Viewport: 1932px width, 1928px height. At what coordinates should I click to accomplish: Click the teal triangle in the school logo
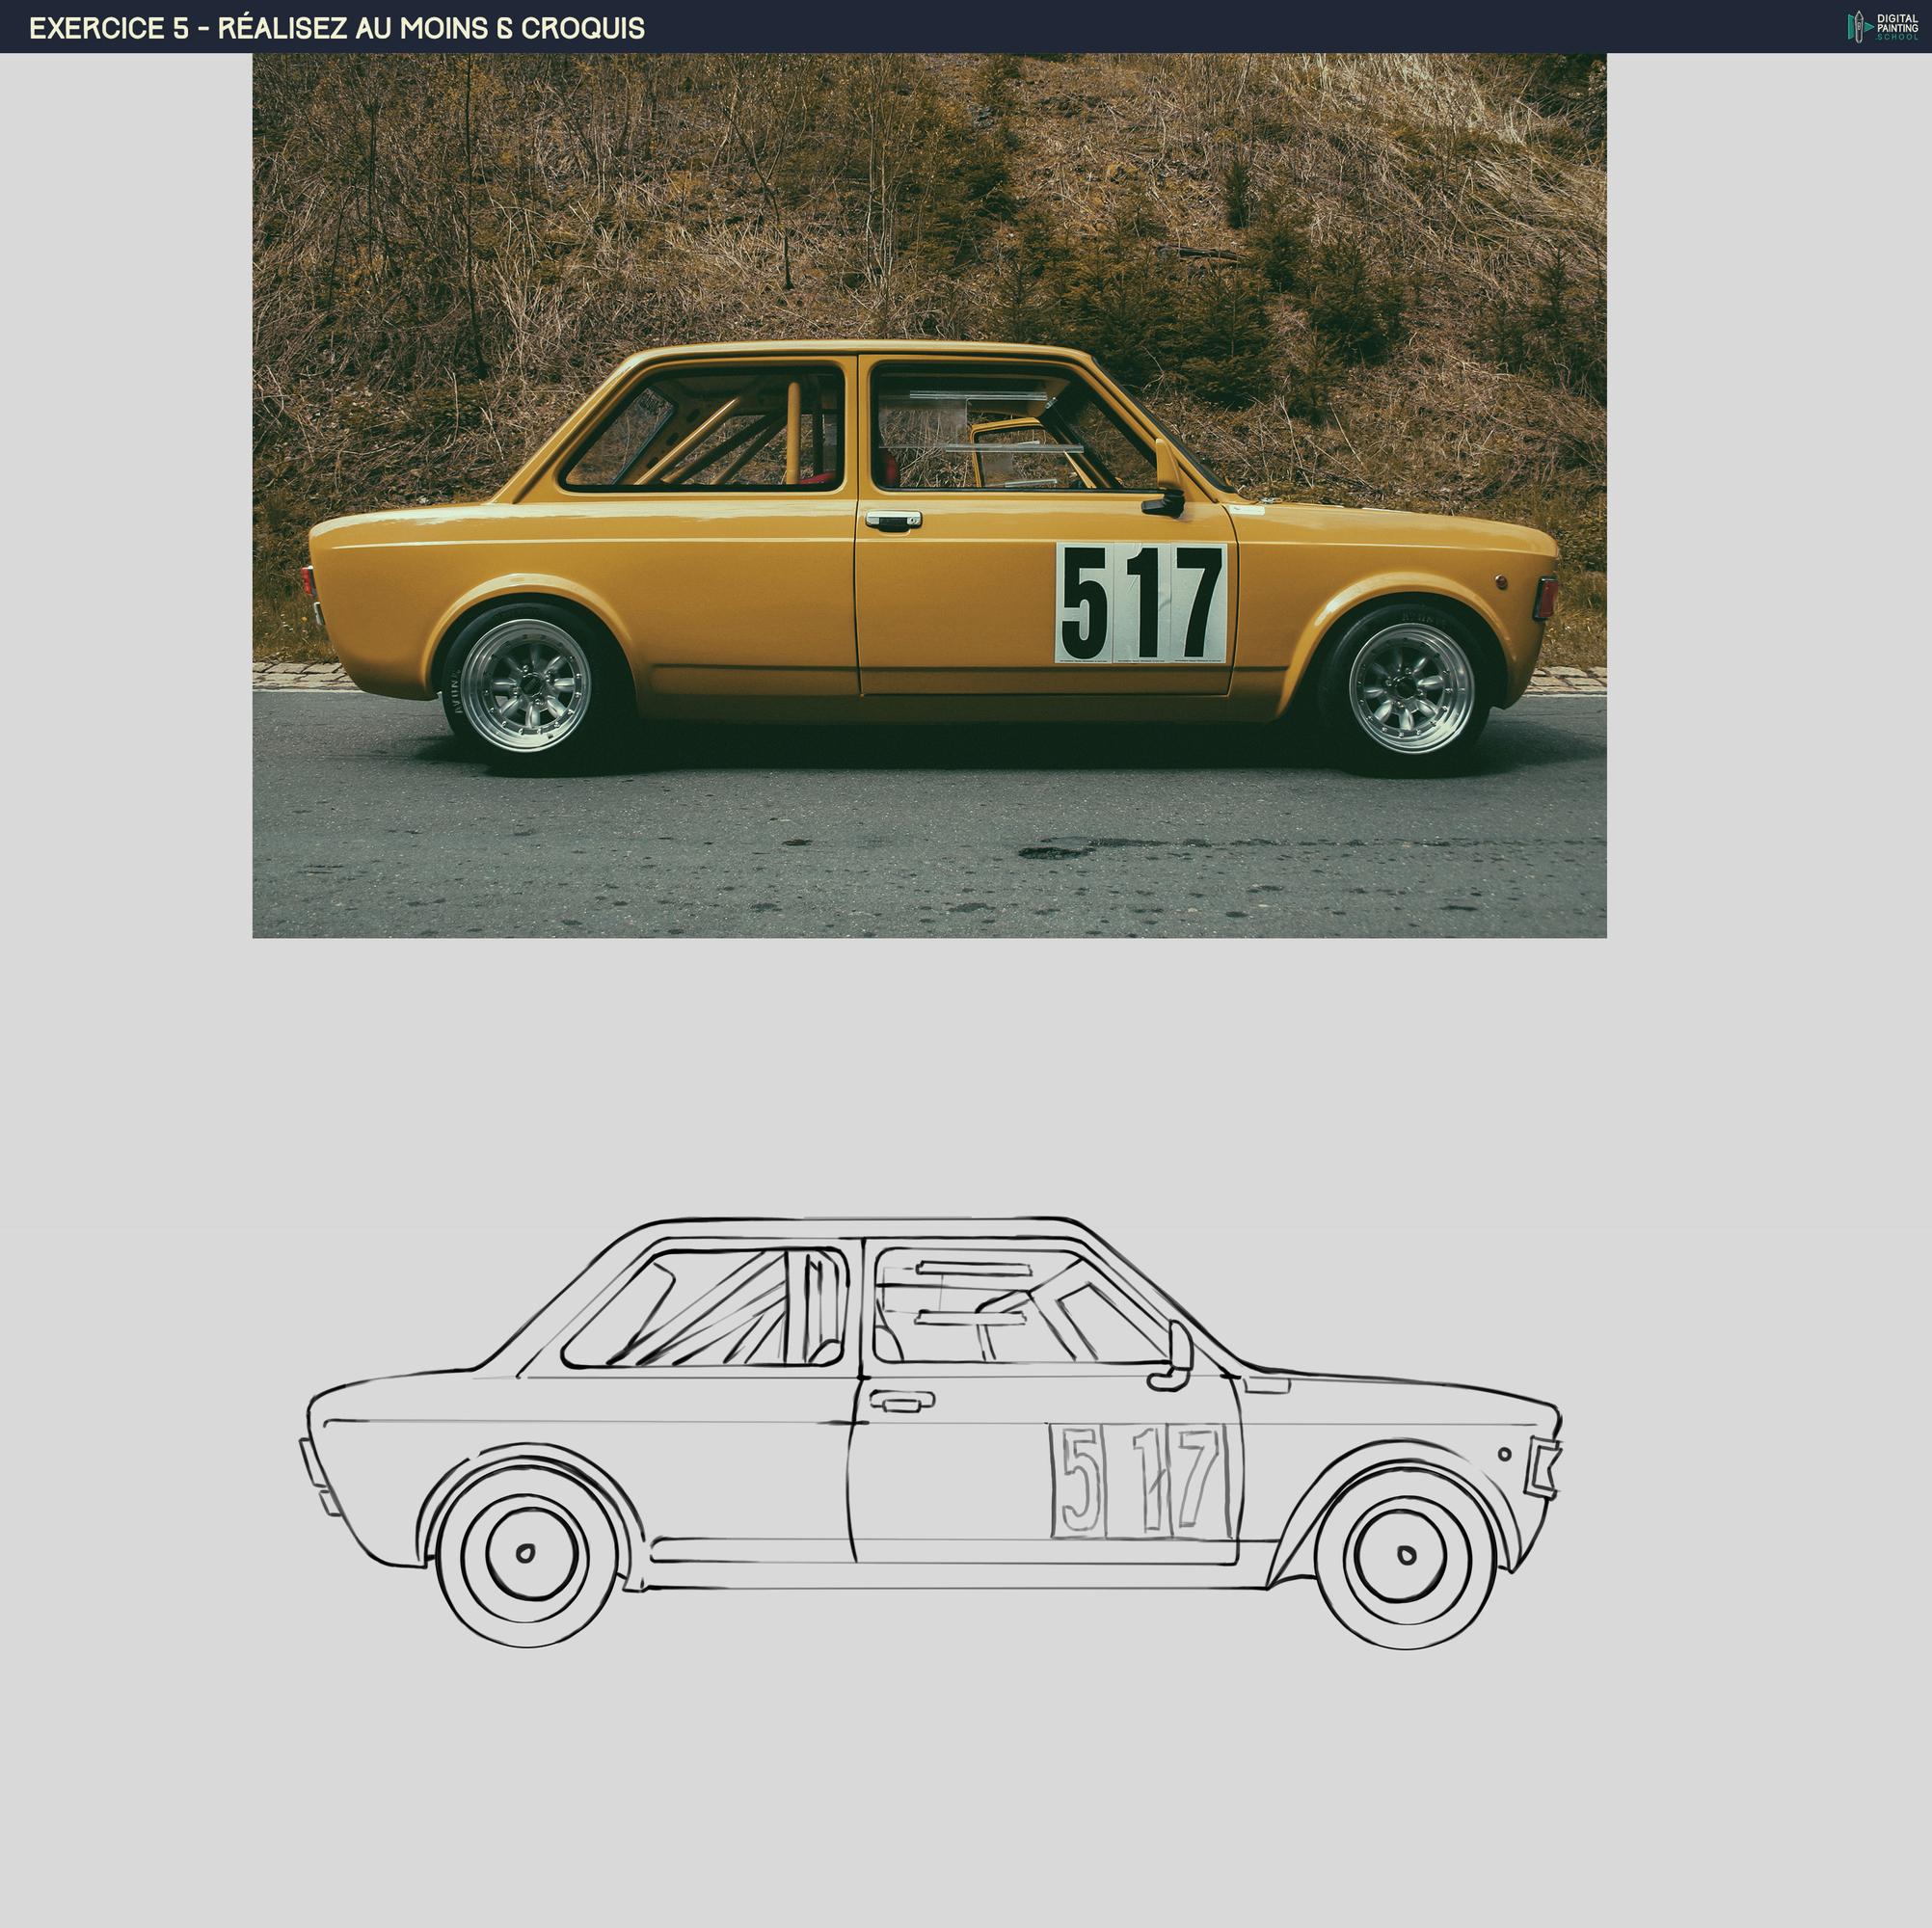pos(1869,27)
